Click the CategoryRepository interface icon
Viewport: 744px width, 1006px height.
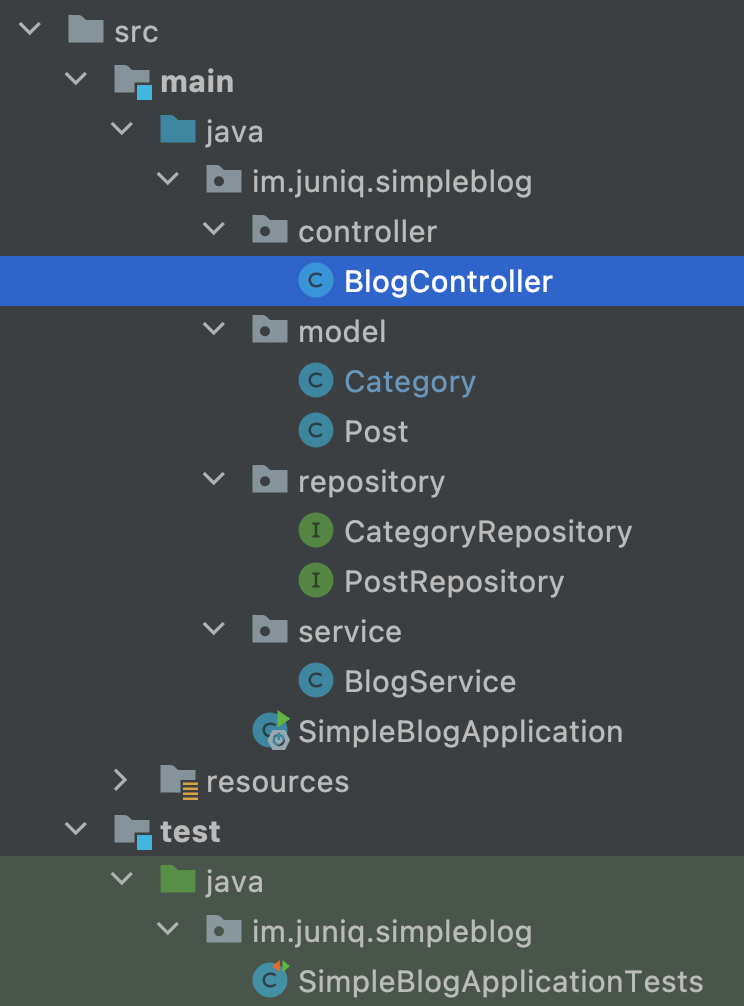316,531
